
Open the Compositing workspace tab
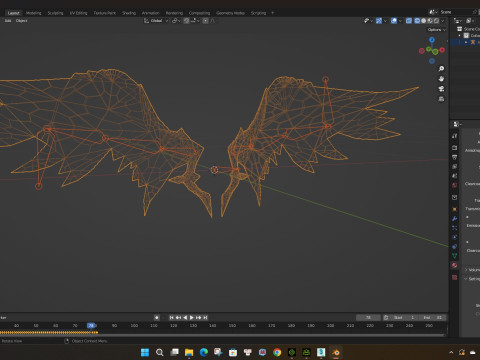click(x=199, y=13)
